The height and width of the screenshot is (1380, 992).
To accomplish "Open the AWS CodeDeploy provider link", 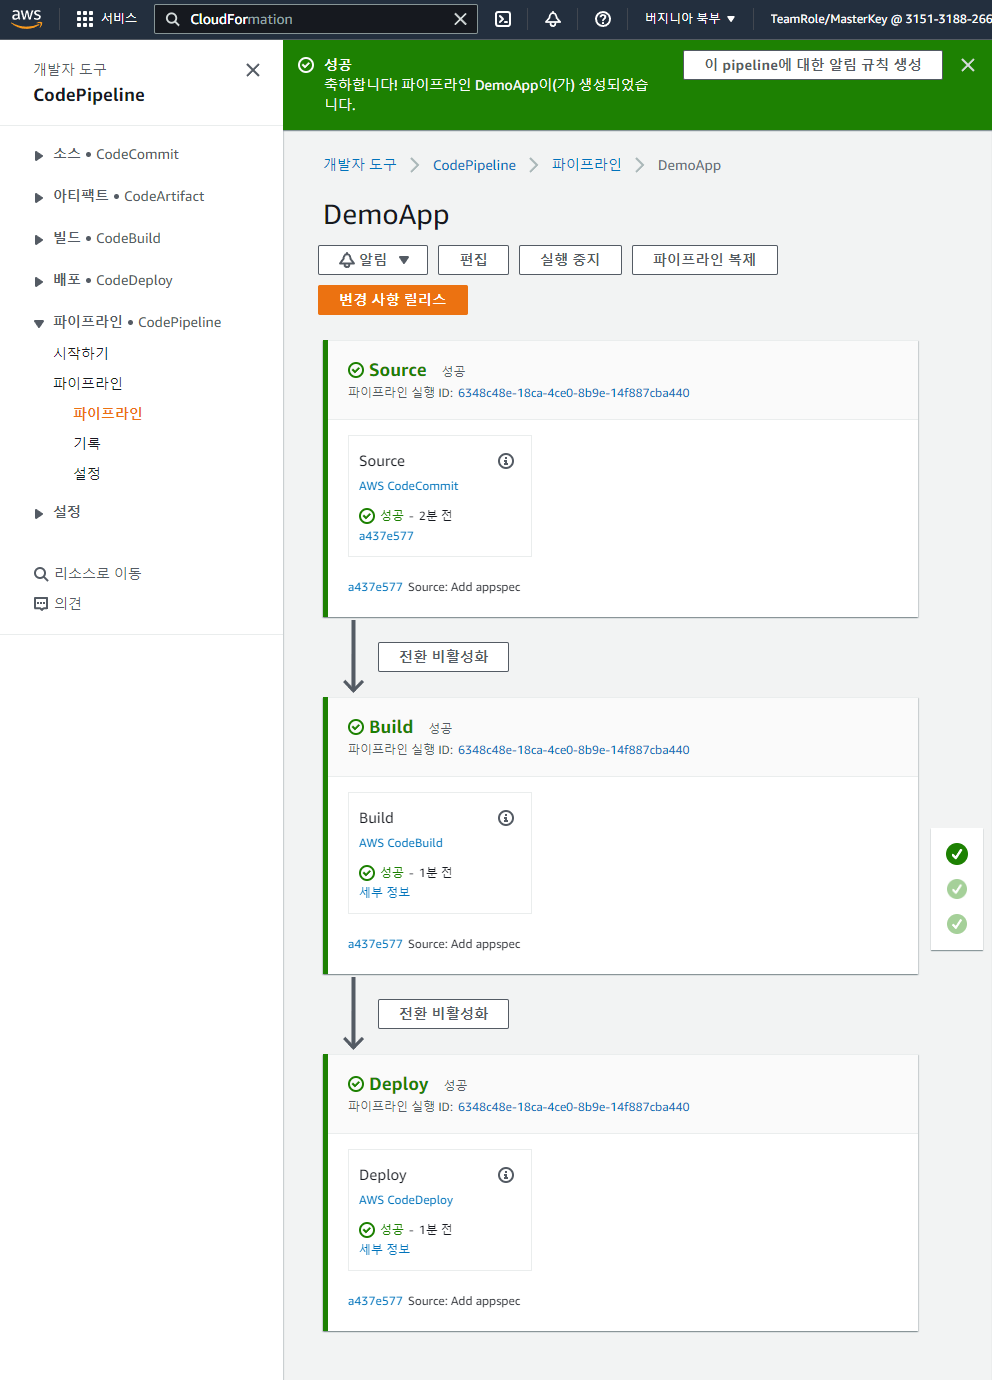I will (406, 1200).
